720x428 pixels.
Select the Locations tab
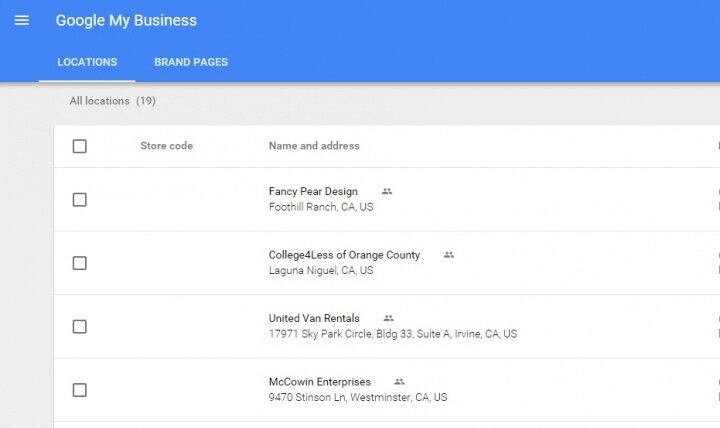(87, 62)
